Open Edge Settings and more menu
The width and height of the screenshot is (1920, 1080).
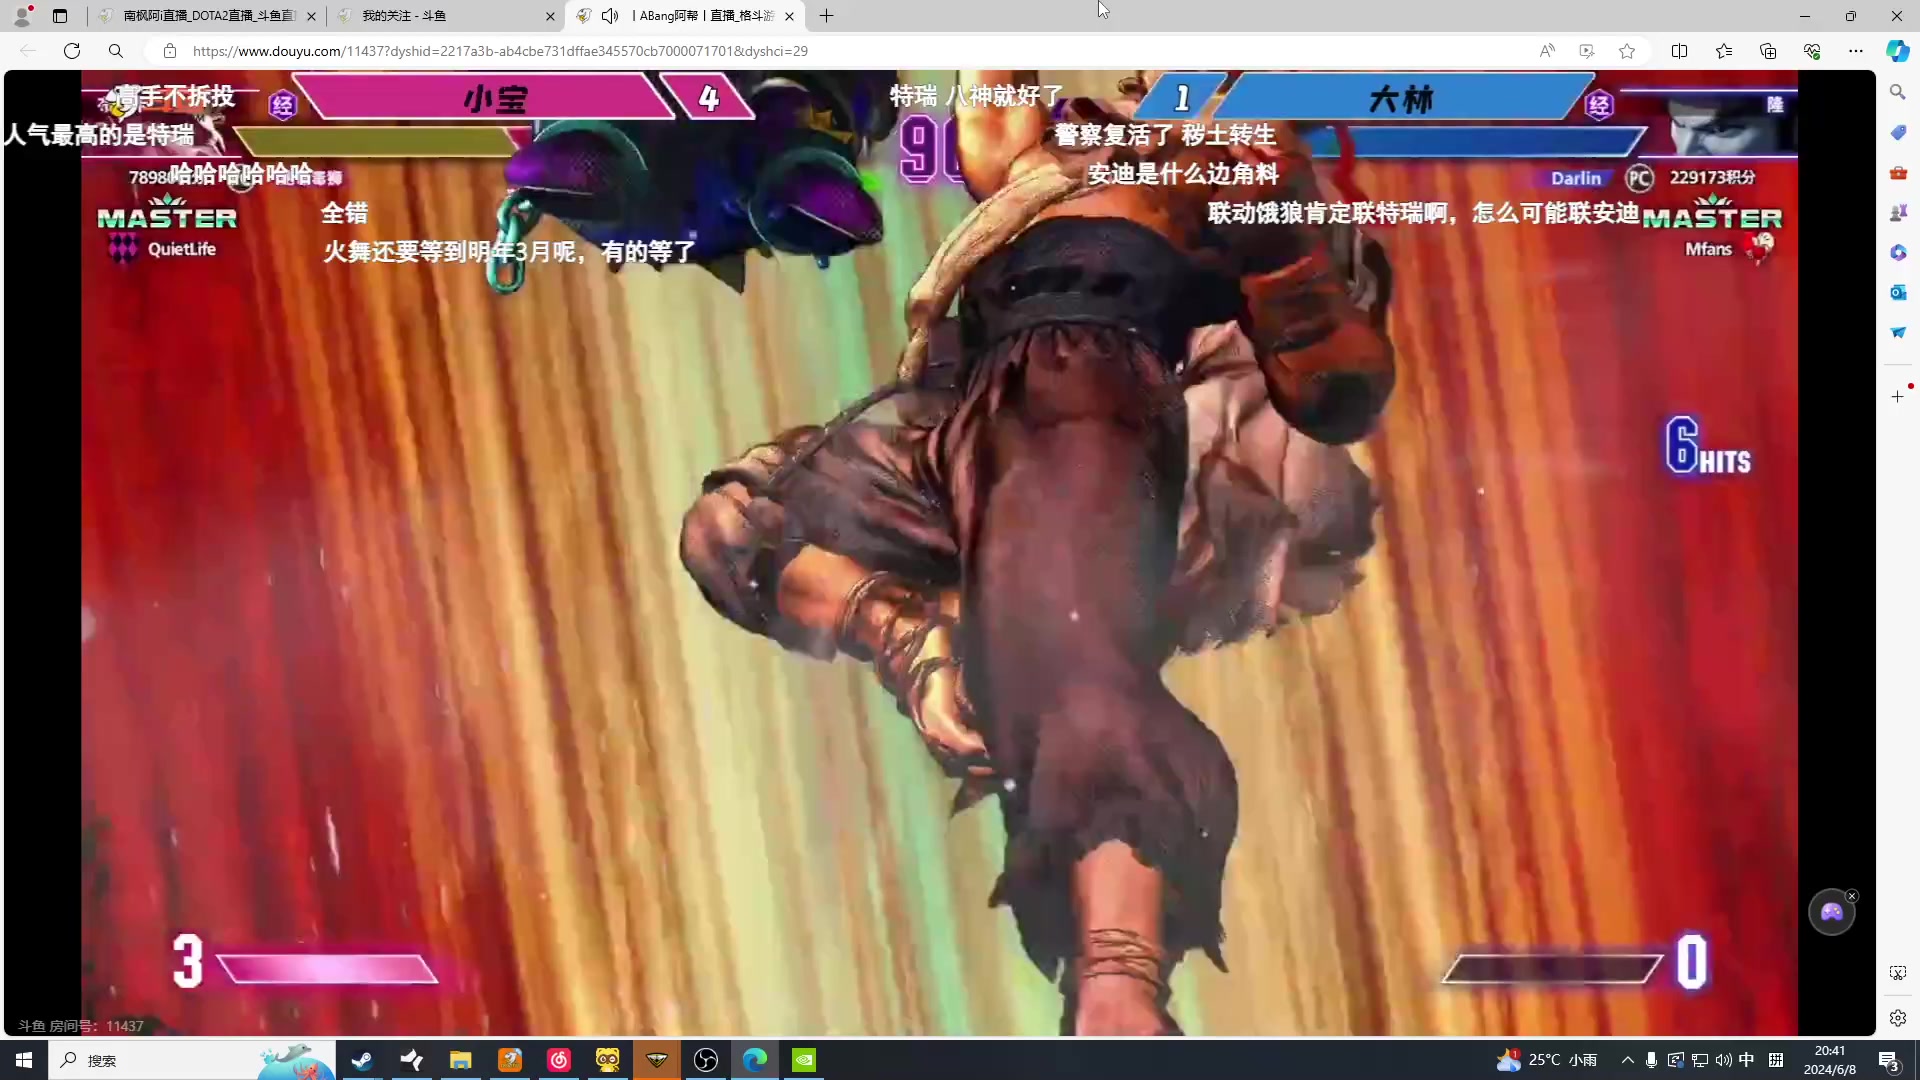tap(1856, 51)
